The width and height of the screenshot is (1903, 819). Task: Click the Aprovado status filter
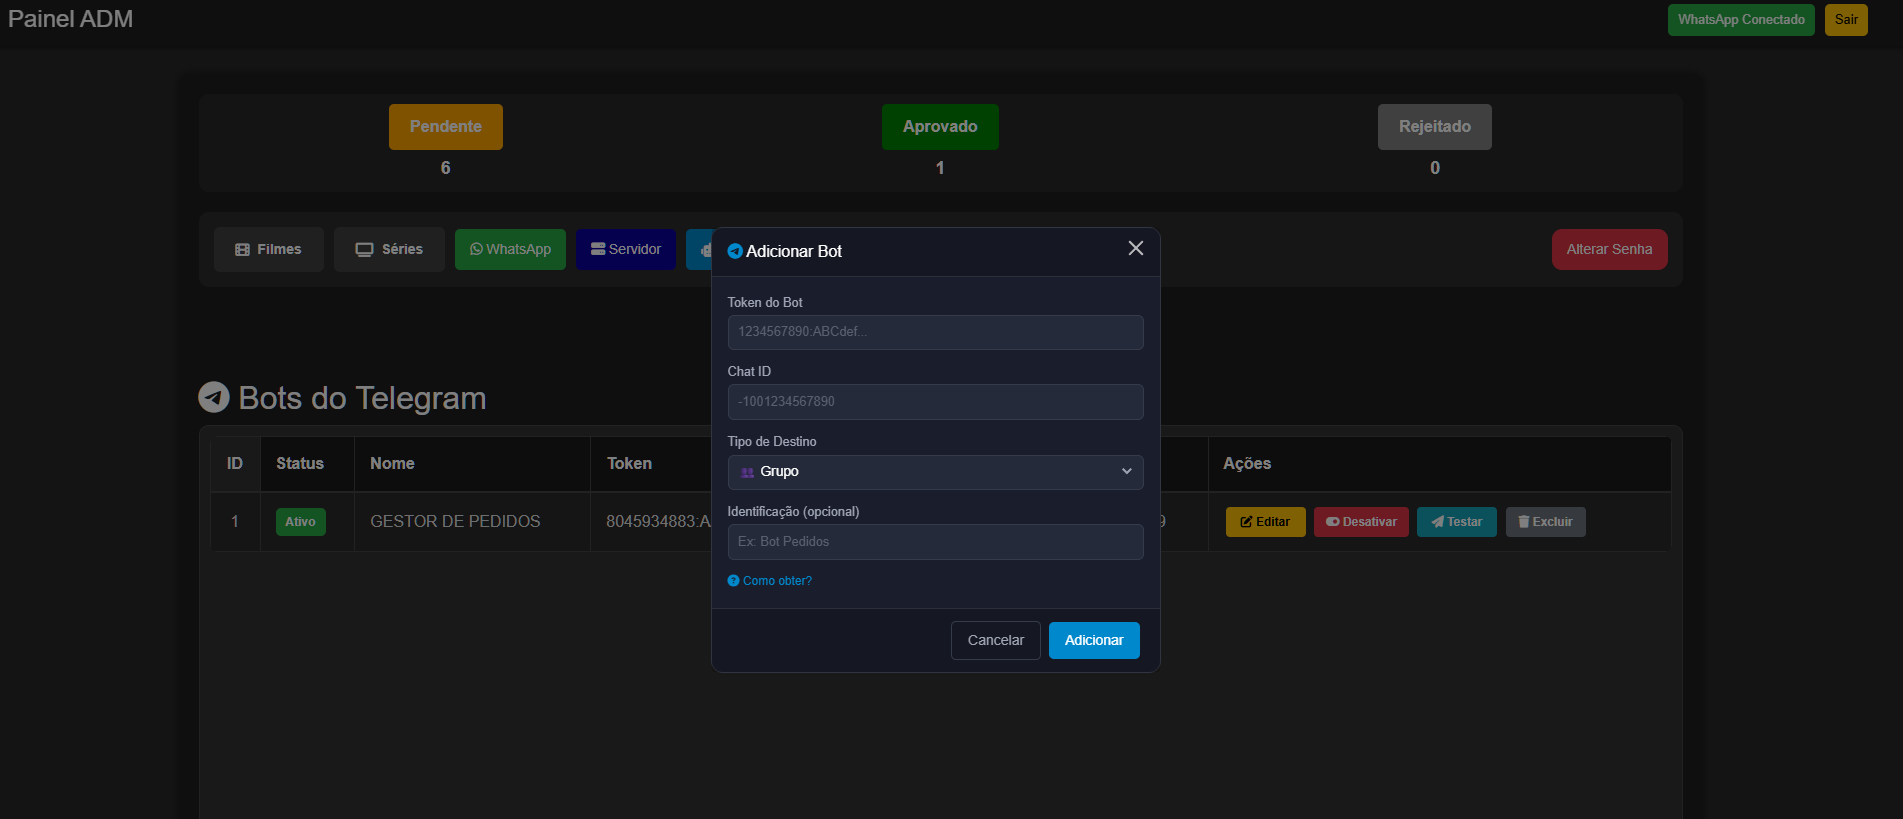[939, 127]
